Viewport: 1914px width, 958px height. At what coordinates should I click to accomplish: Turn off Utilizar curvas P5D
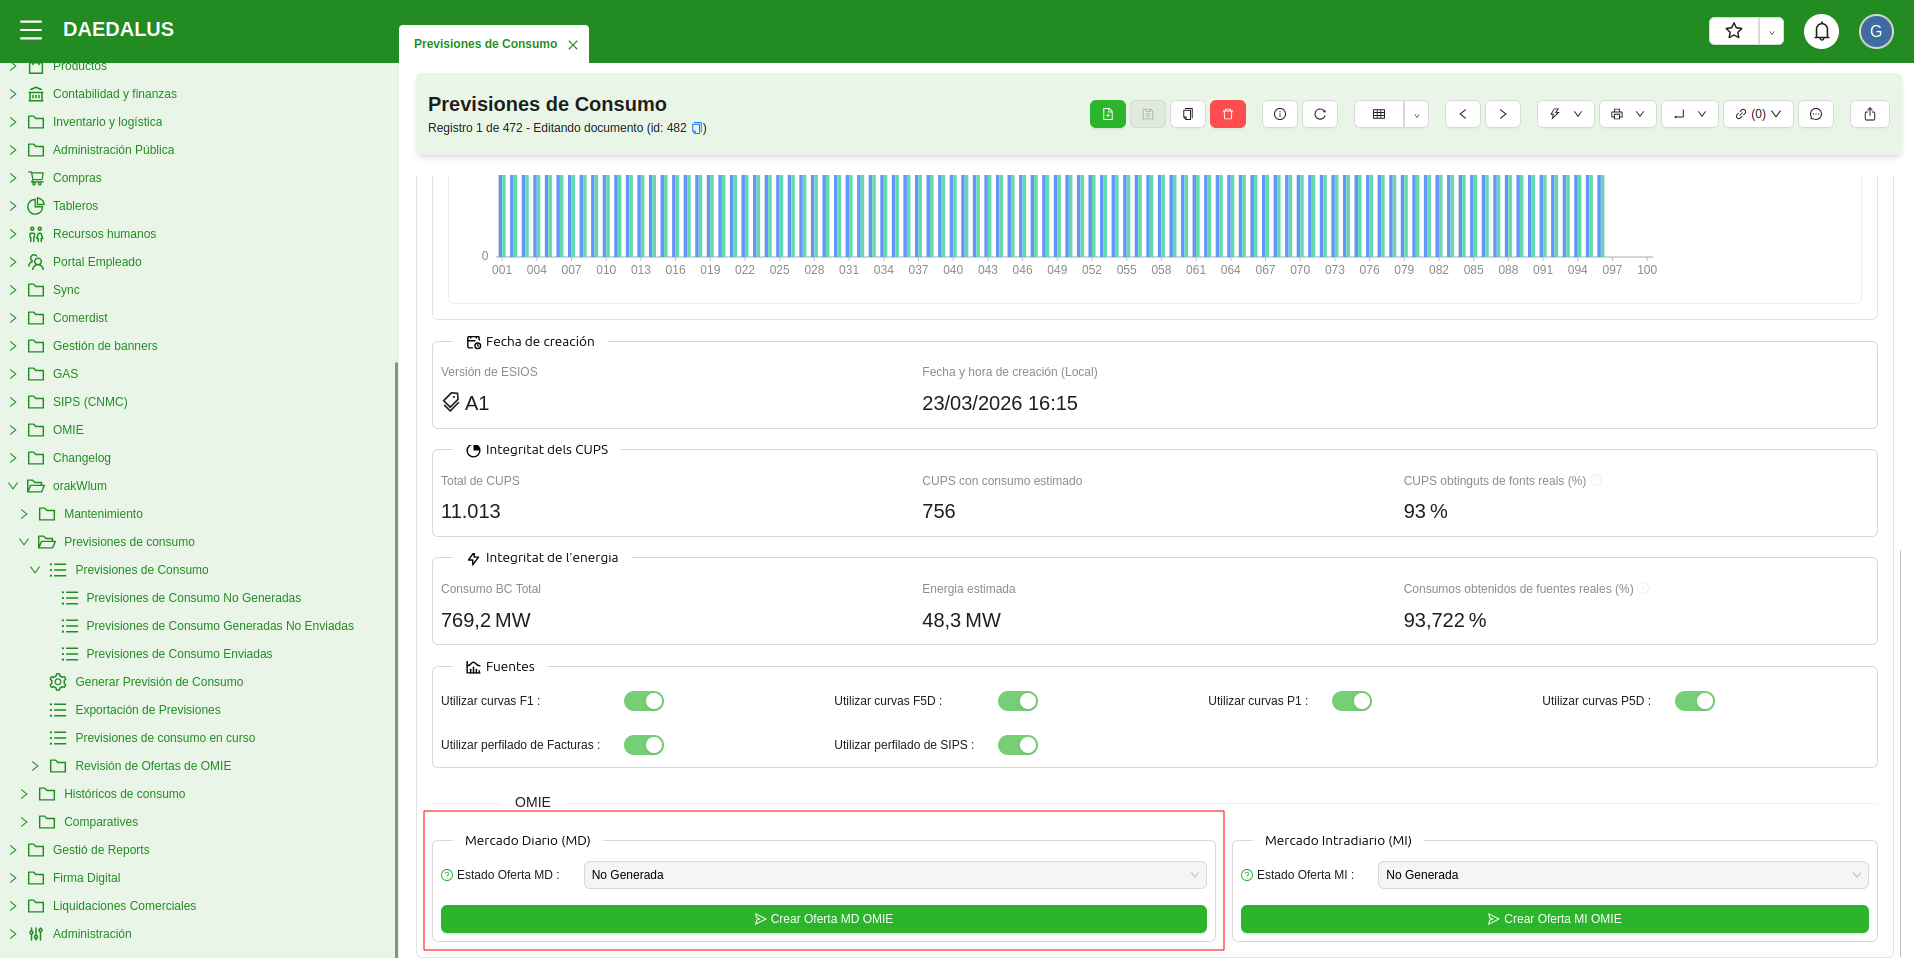click(x=1694, y=701)
